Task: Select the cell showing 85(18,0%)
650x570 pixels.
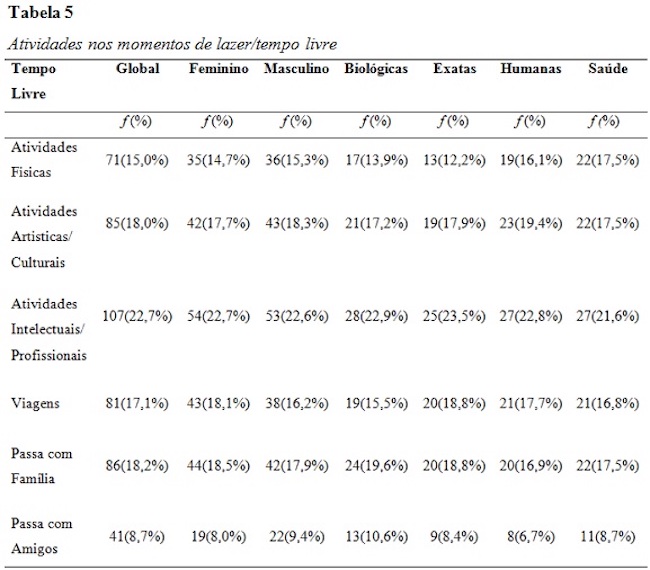Action: tap(137, 226)
